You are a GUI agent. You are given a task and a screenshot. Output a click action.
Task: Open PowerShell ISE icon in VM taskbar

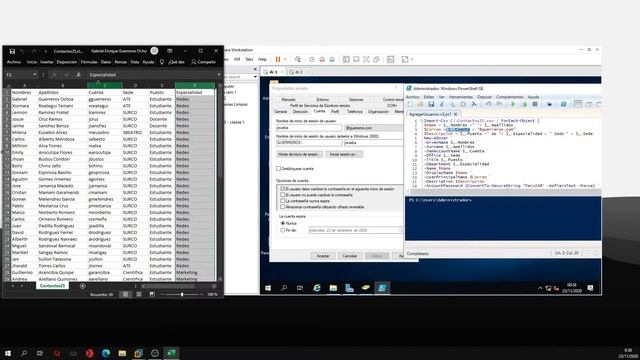(x=382, y=288)
